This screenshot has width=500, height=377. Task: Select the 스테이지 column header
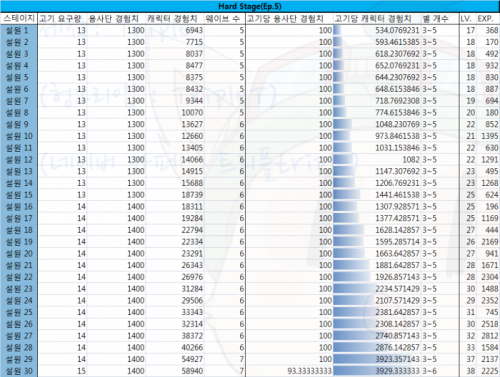19,18
